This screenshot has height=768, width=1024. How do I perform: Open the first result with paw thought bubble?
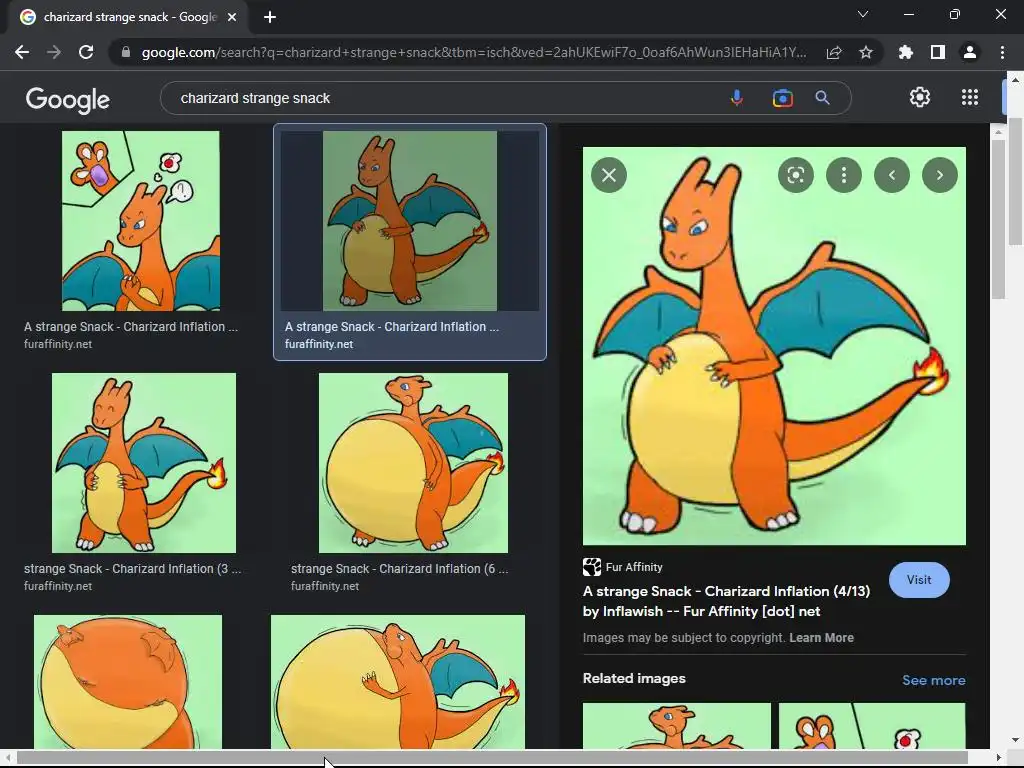tap(140, 221)
